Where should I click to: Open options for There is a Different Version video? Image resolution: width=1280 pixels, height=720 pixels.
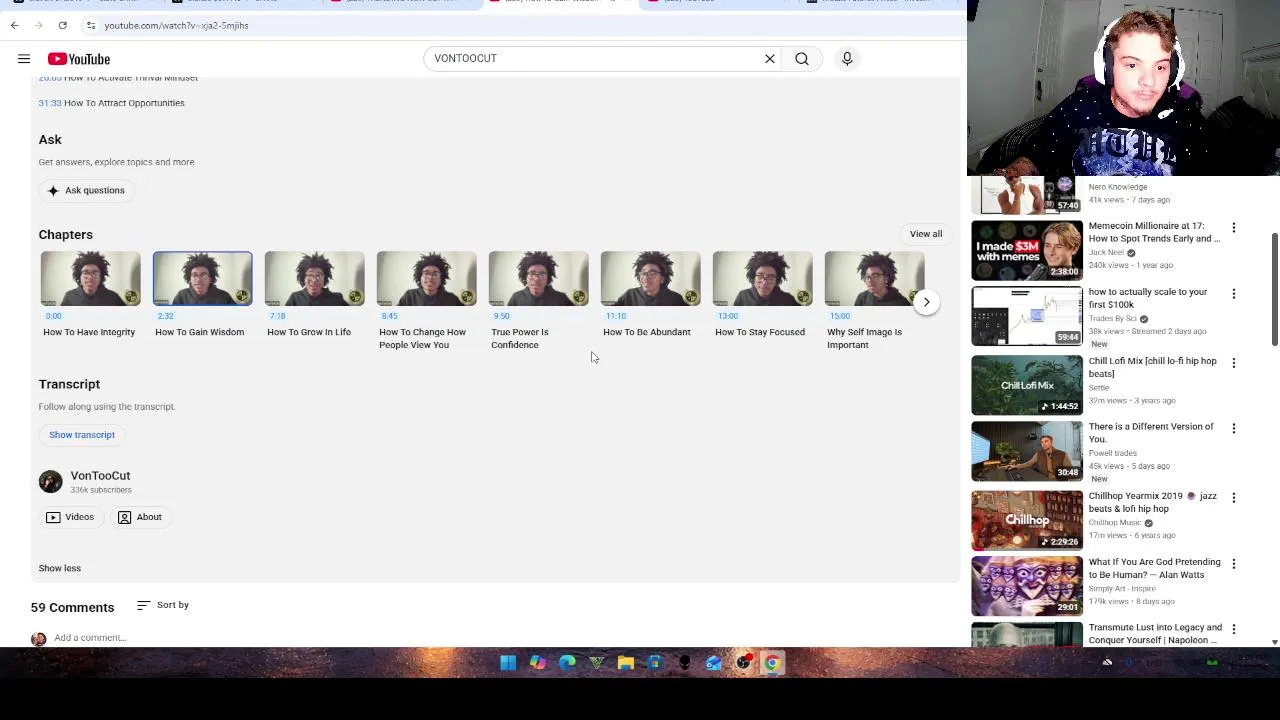click(1234, 429)
